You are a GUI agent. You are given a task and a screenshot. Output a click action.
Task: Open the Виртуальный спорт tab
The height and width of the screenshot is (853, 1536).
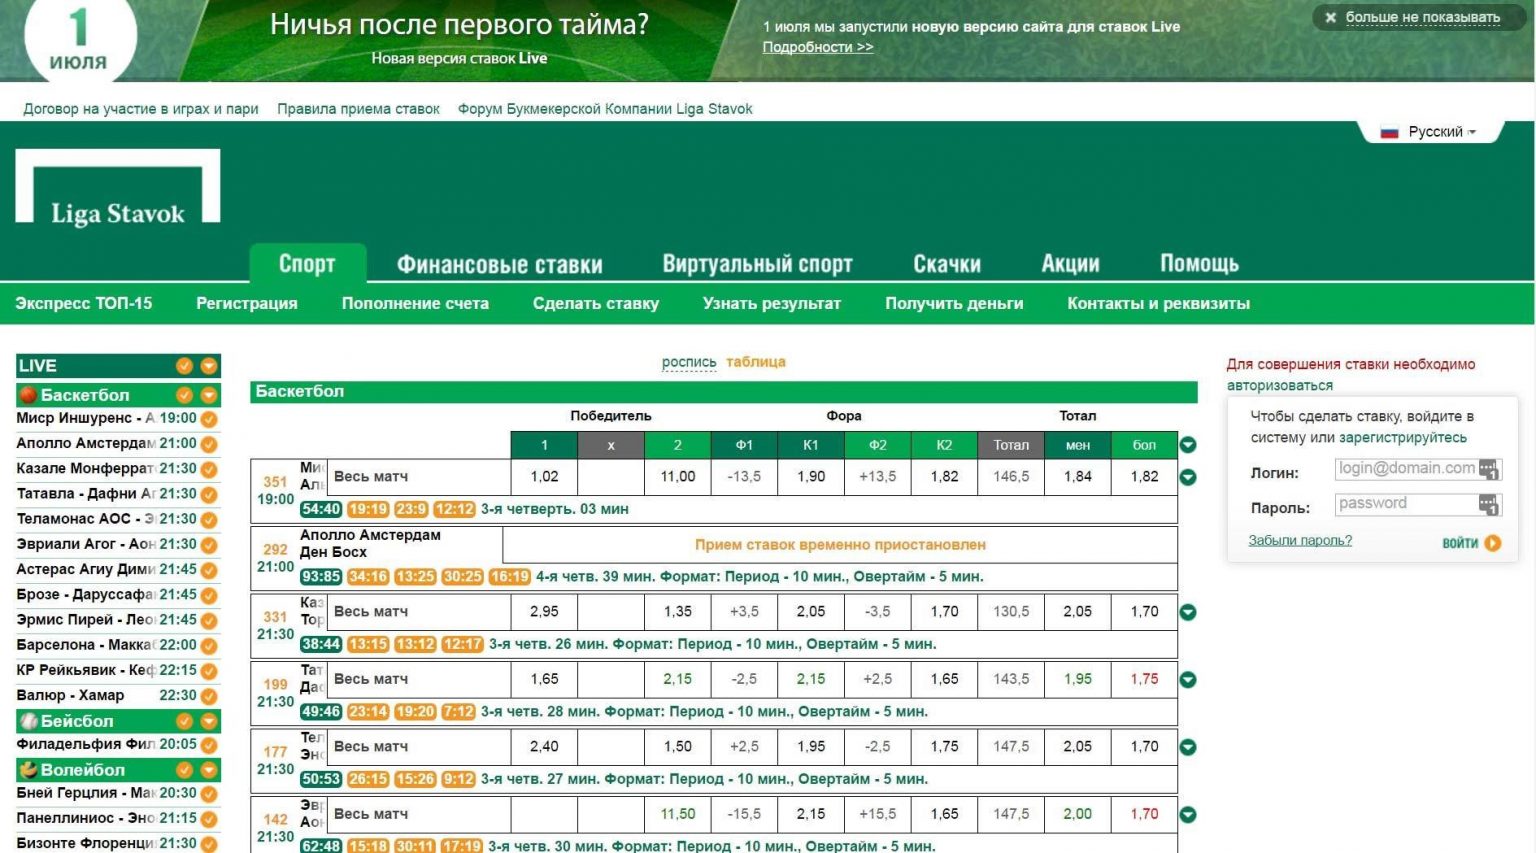[757, 264]
